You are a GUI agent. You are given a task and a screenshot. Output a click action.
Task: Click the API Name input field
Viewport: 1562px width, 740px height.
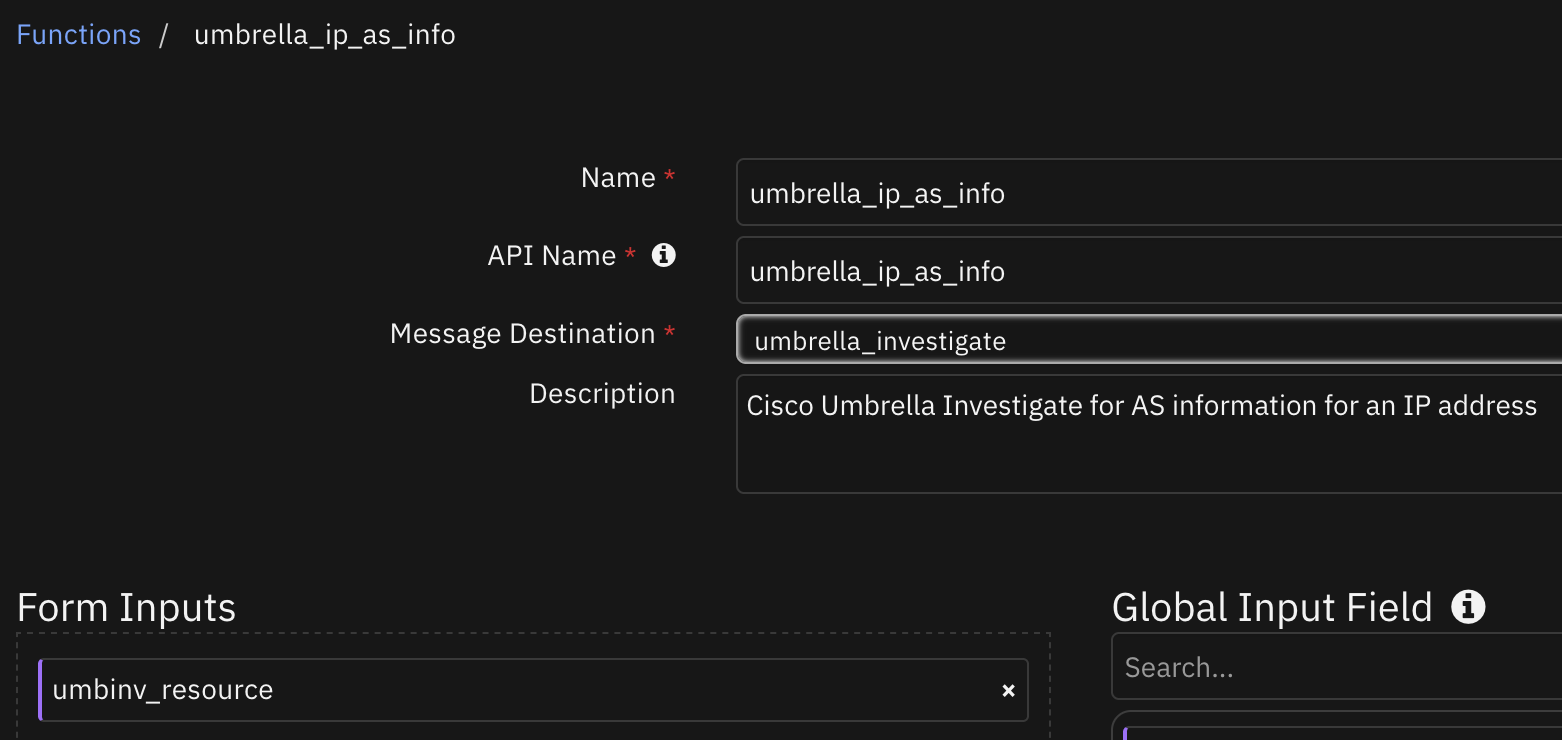(x=1149, y=270)
